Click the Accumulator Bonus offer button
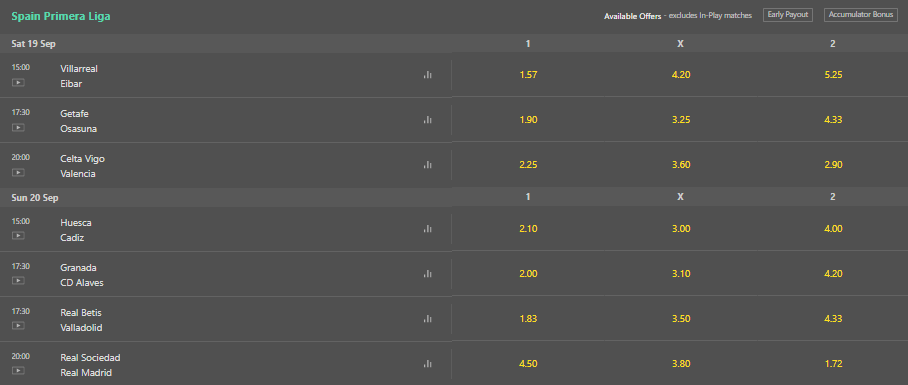The image size is (908, 385). pyautogui.click(x=861, y=15)
